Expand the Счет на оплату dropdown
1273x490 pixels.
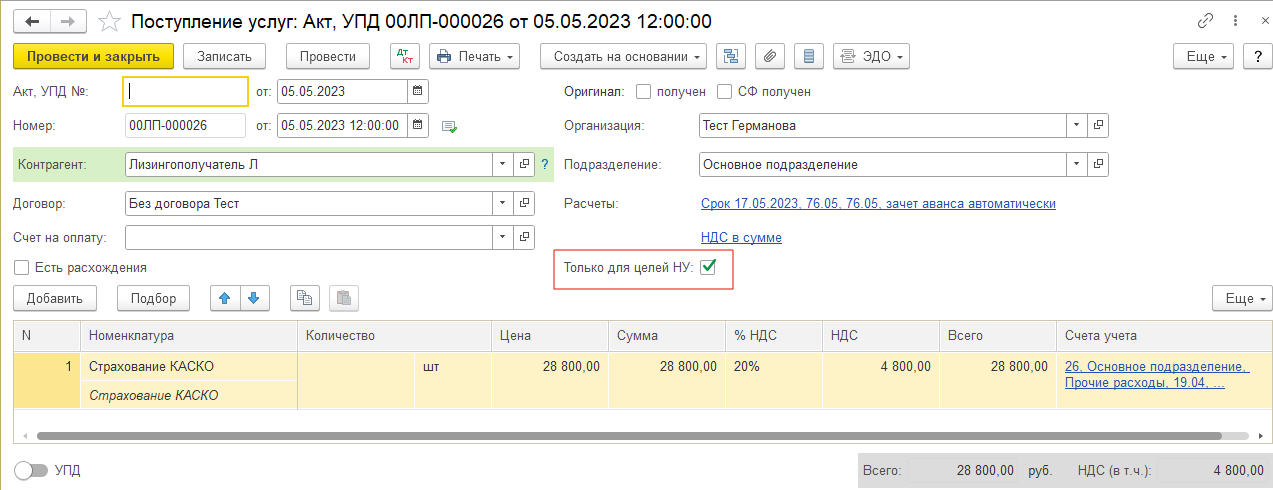(x=501, y=237)
